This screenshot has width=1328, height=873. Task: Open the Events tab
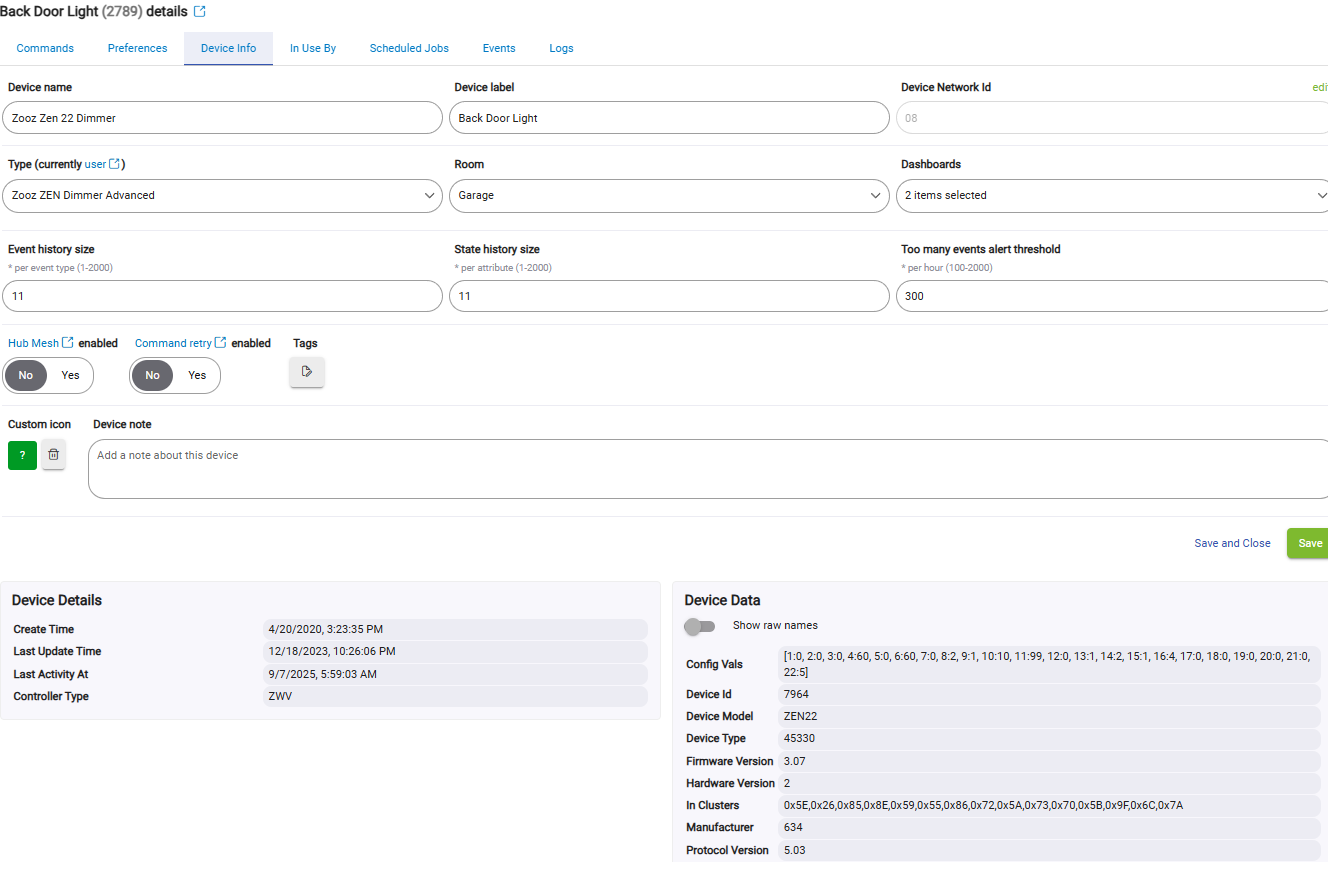(499, 48)
